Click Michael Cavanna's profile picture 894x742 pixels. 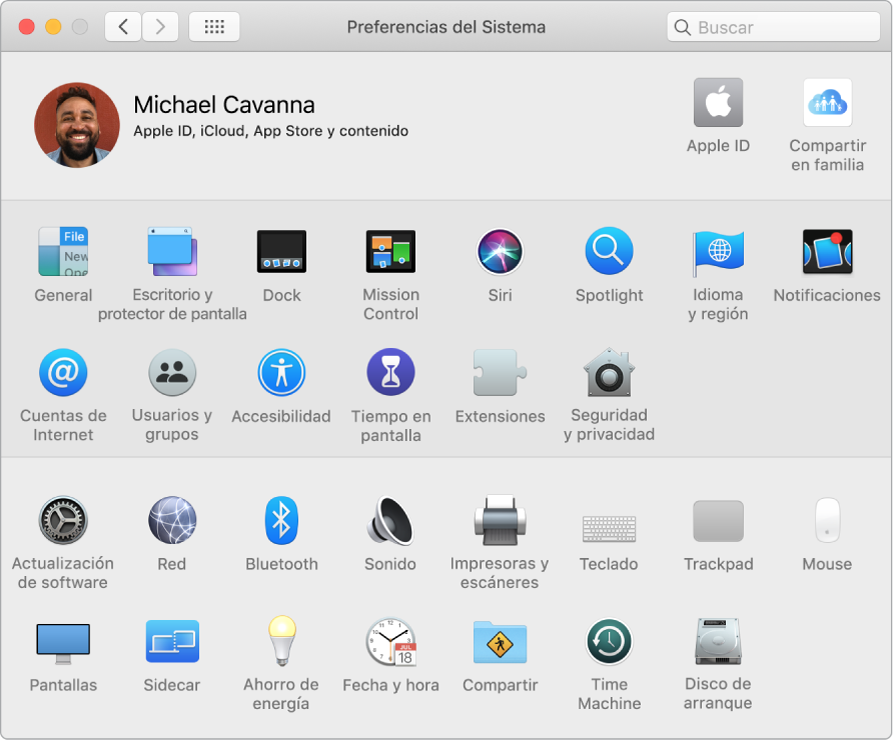point(77,124)
